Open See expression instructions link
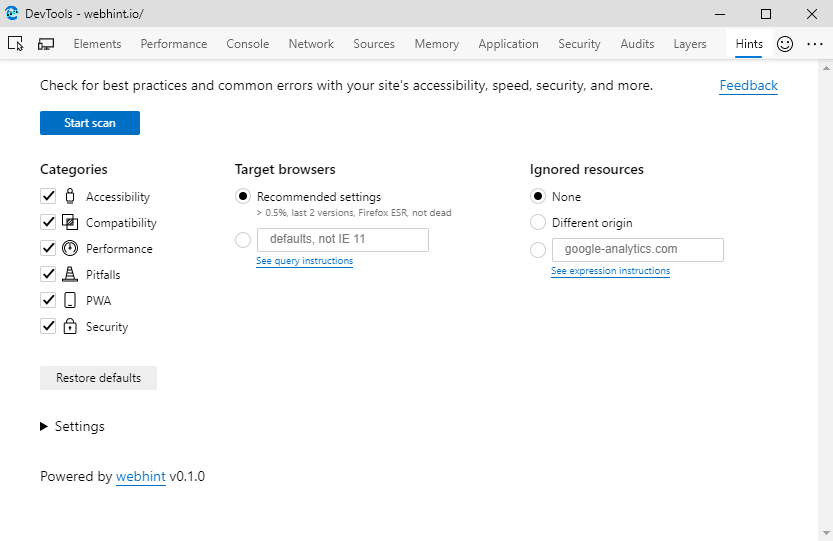This screenshot has width=833, height=541. (x=610, y=271)
